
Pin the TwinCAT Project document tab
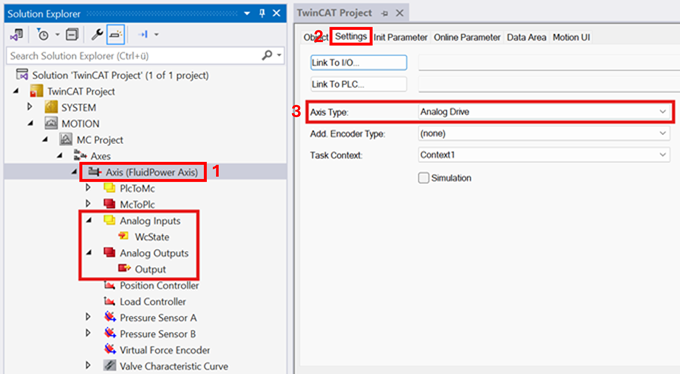pyautogui.click(x=385, y=13)
